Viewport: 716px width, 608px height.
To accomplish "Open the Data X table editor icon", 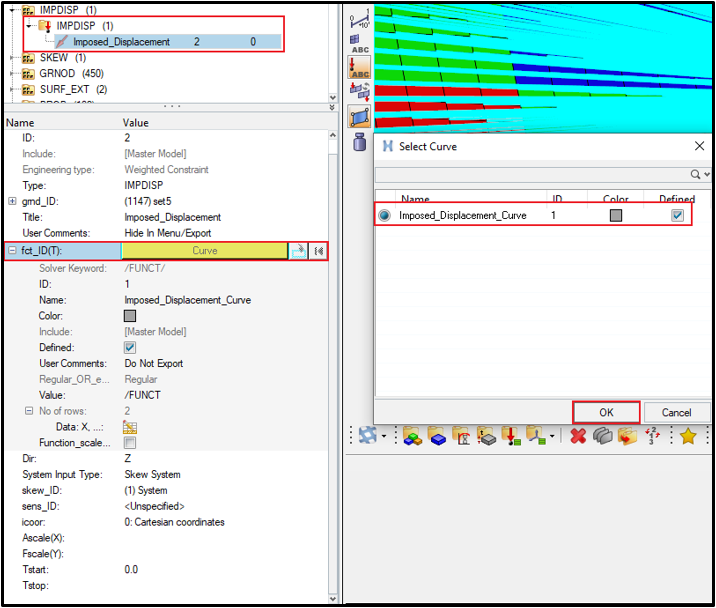I will coord(130,427).
